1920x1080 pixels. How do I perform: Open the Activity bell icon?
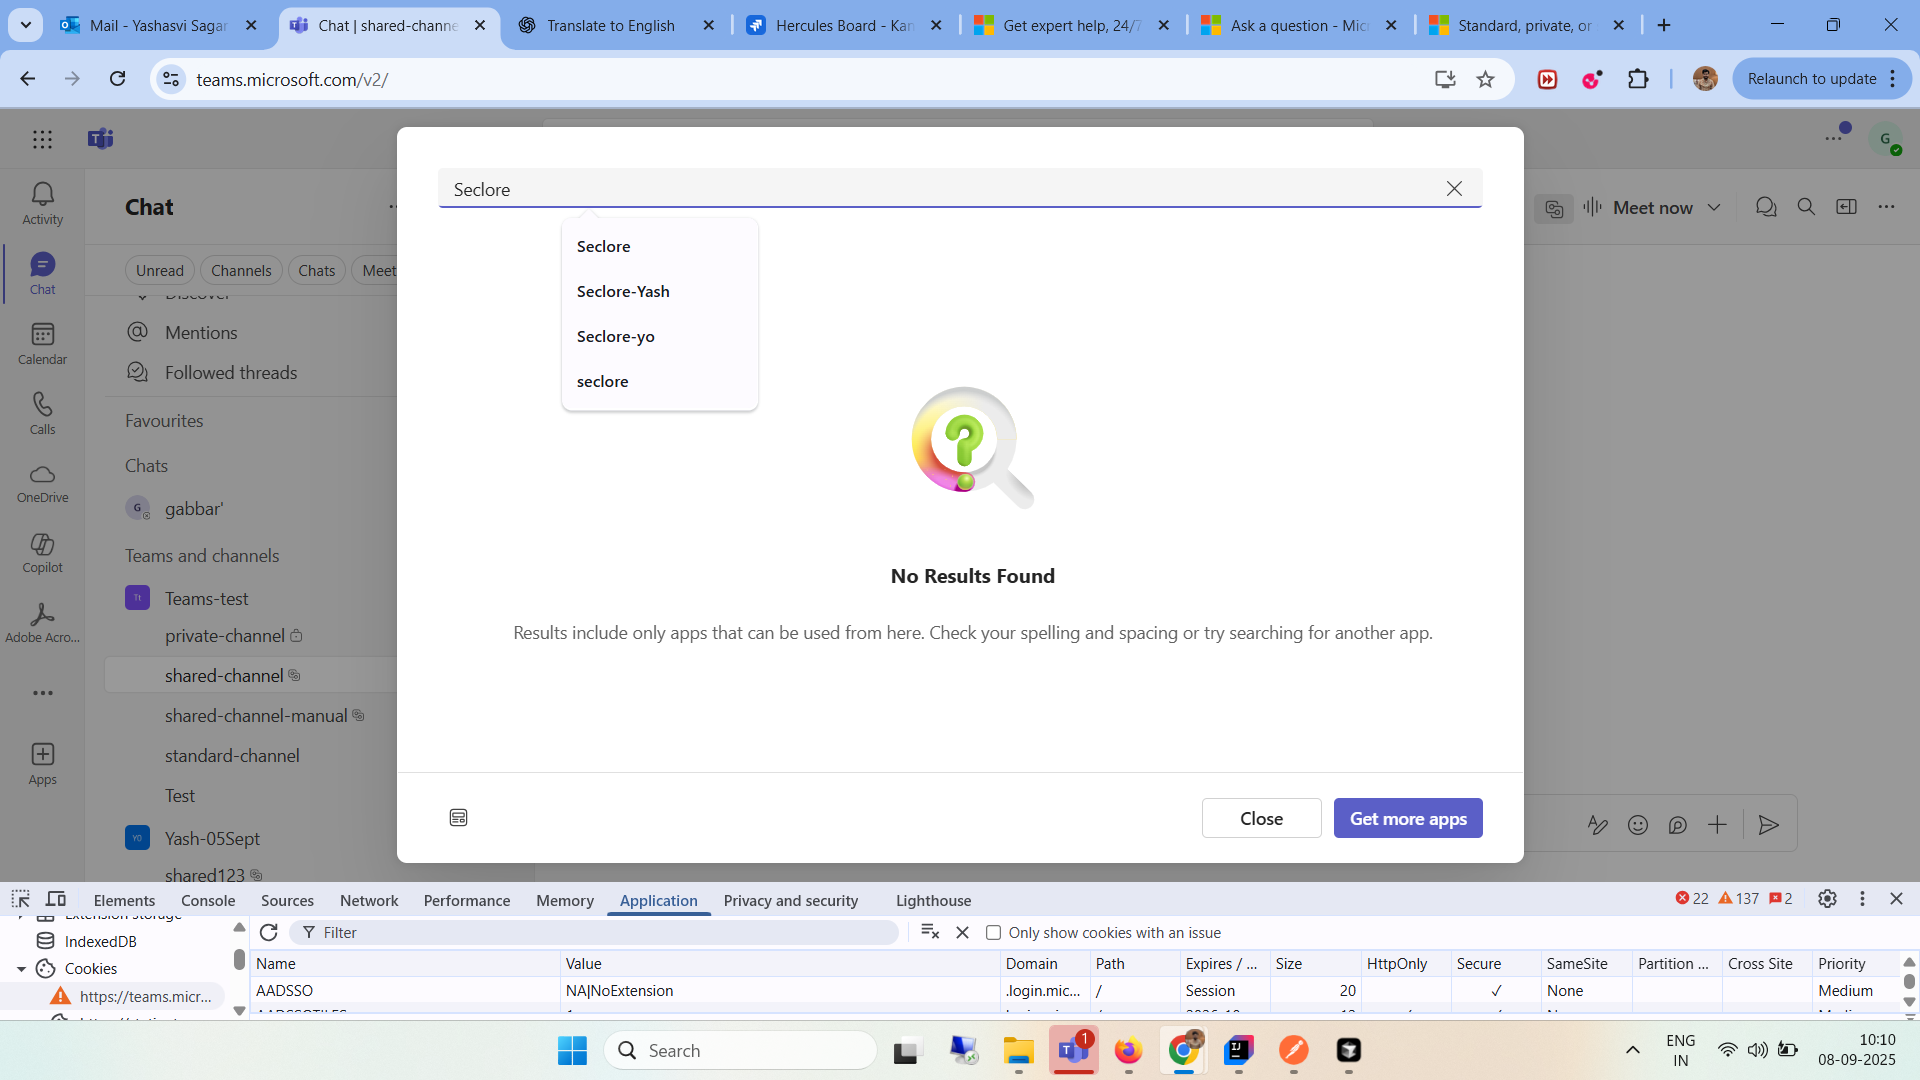(x=42, y=203)
